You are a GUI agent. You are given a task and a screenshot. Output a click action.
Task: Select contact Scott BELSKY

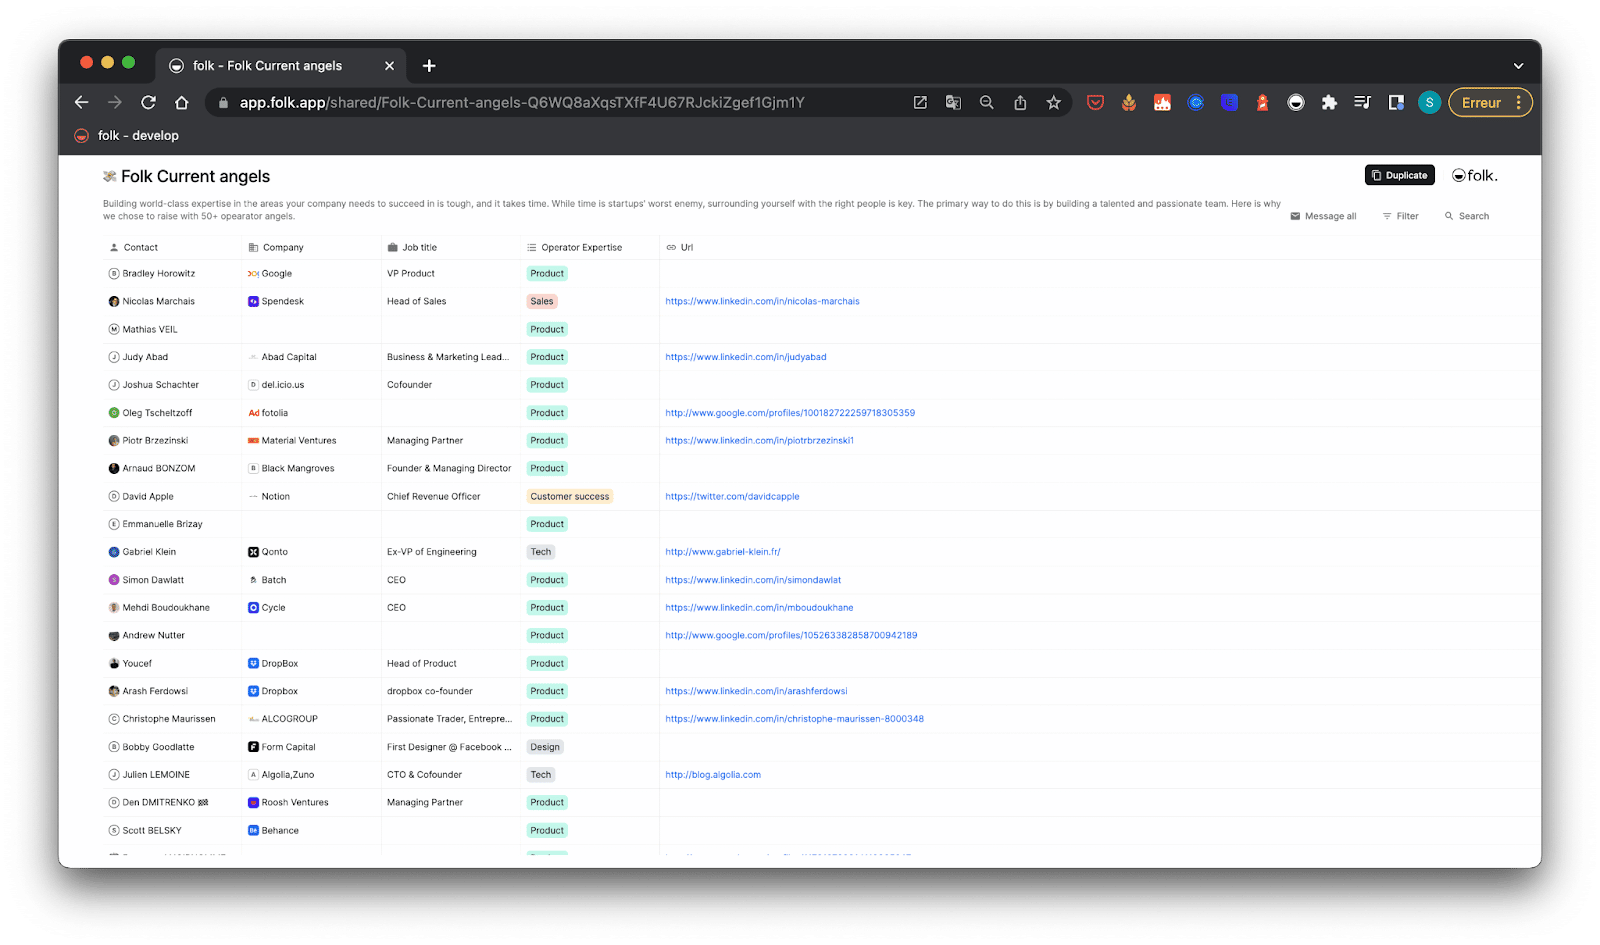[x=152, y=831]
